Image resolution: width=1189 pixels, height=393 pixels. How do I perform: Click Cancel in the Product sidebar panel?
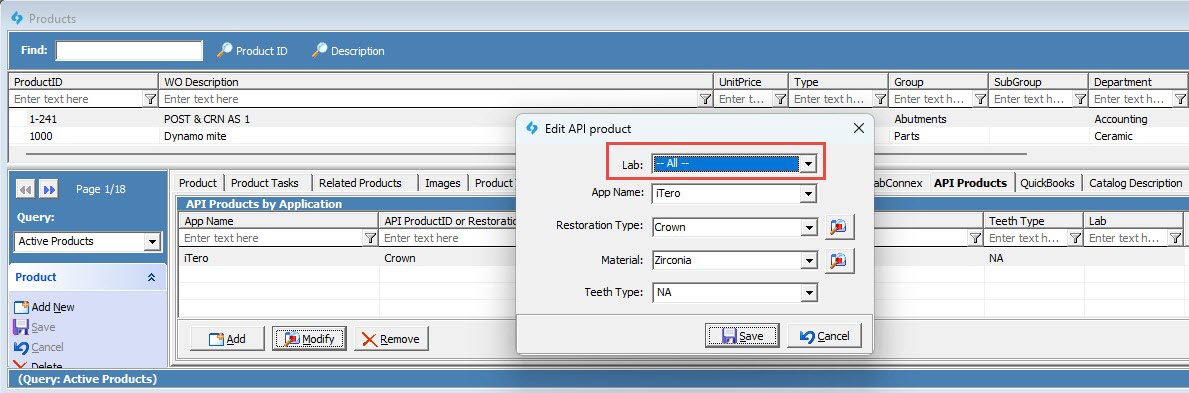tap(39, 347)
